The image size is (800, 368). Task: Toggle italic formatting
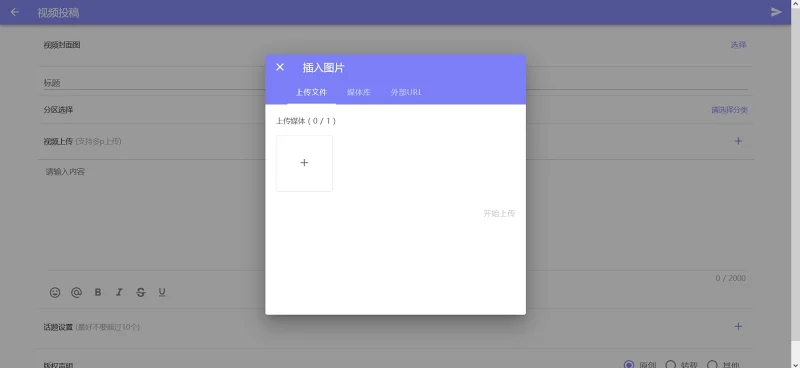119,292
